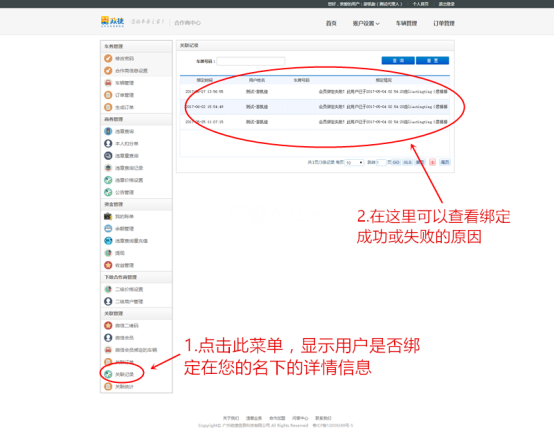Viewport: 554px width, 428px height.
Task: Go to 首页 in the top navigation
Action: click(331, 23)
